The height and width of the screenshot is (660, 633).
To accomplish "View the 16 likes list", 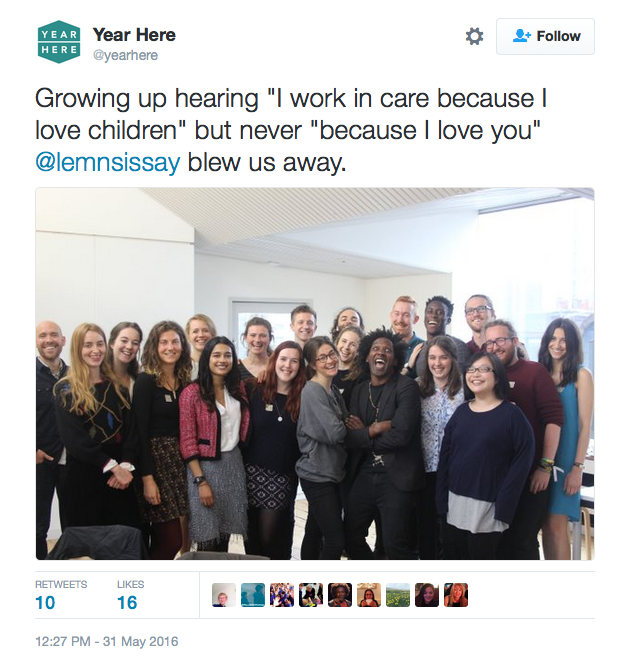I will [130, 596].
